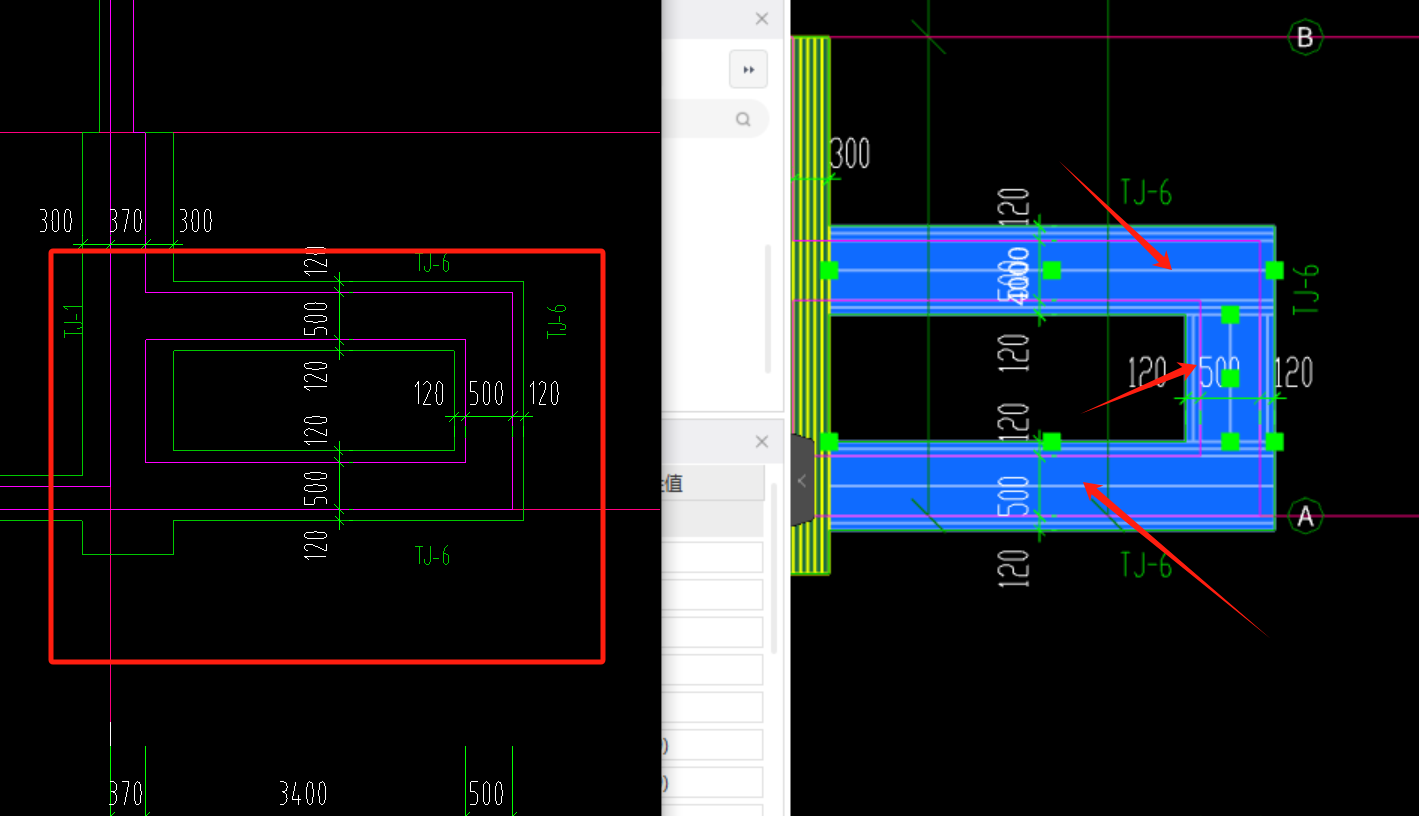
Task: Close the lower properties panel with its X
Action: [762, 442]
